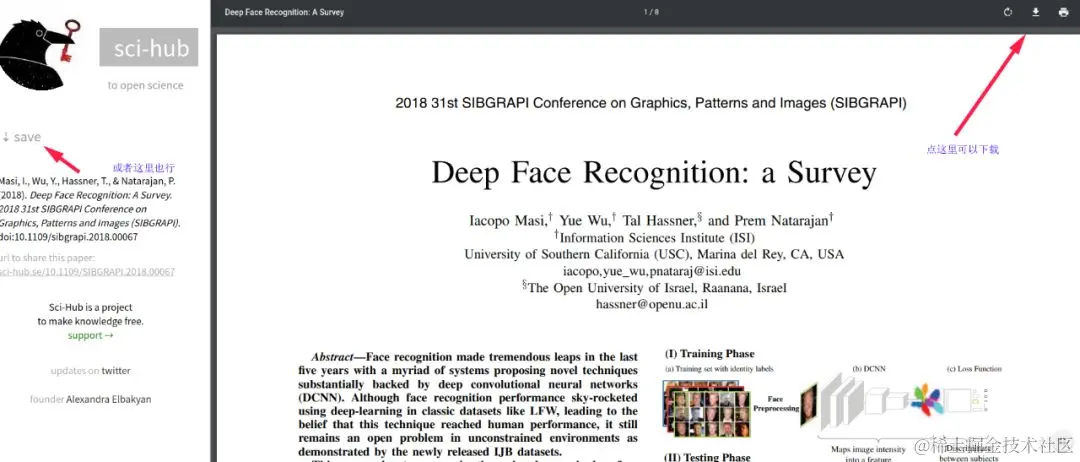Save the paper using the save link
The image size is (1080, 462).
click(x=21, y=137)
